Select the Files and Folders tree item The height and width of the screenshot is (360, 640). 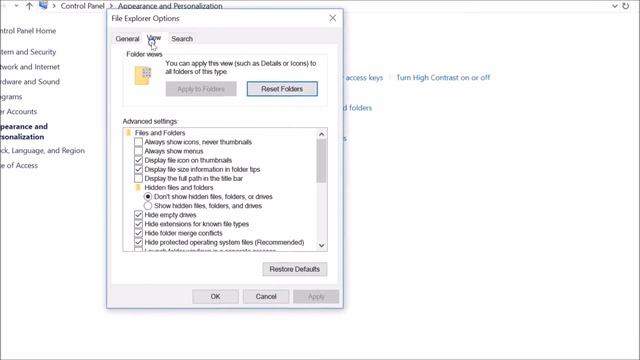[160, 133]
